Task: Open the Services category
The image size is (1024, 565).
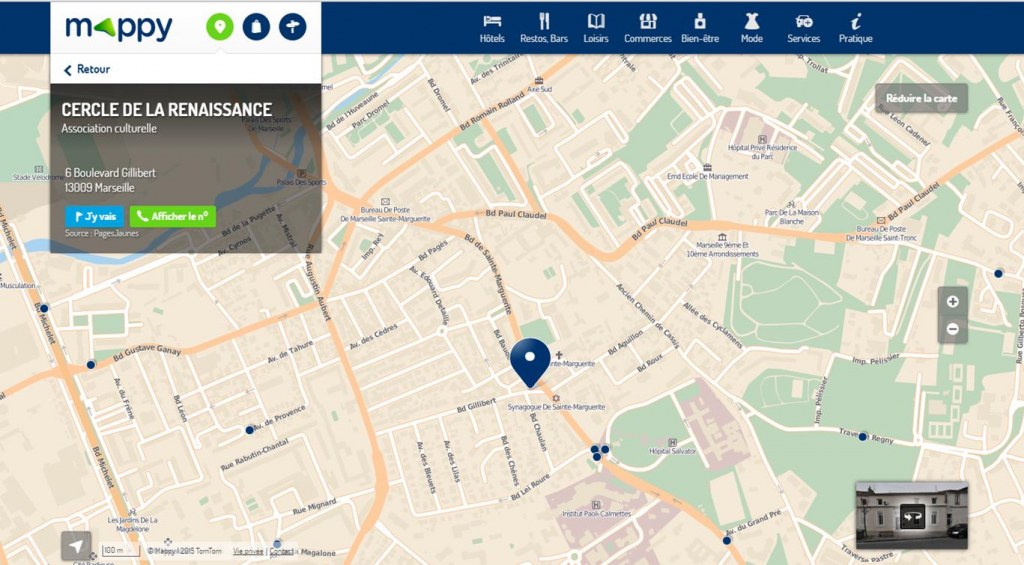Action: [x=803, y=28]
